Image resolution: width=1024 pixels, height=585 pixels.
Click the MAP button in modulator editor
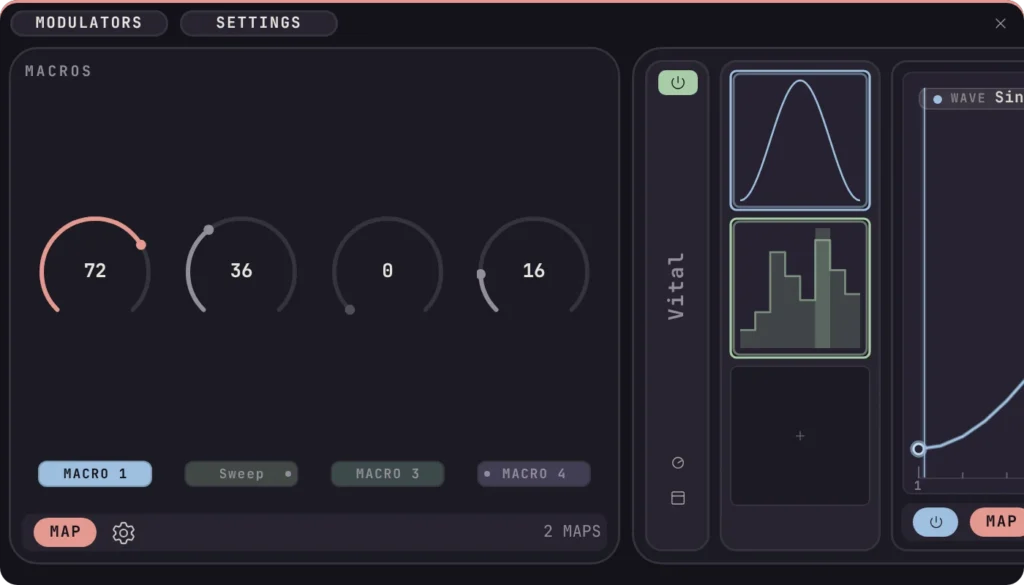coord(999,522)
